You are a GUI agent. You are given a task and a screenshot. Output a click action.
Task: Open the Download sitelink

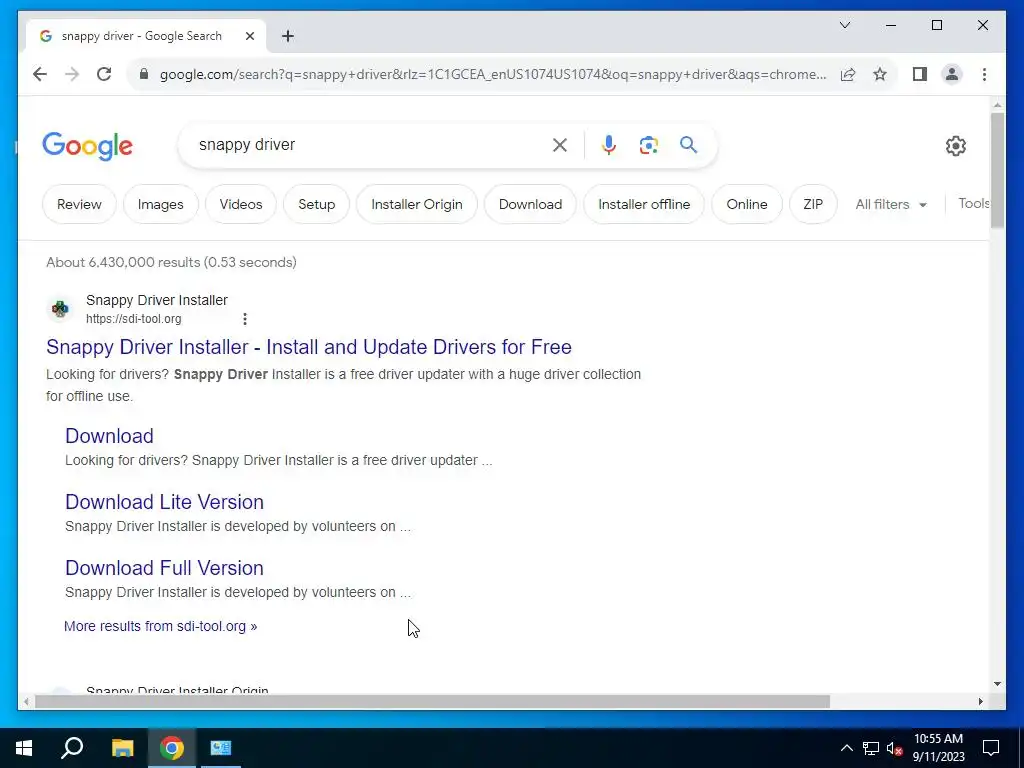click(110, 436)
